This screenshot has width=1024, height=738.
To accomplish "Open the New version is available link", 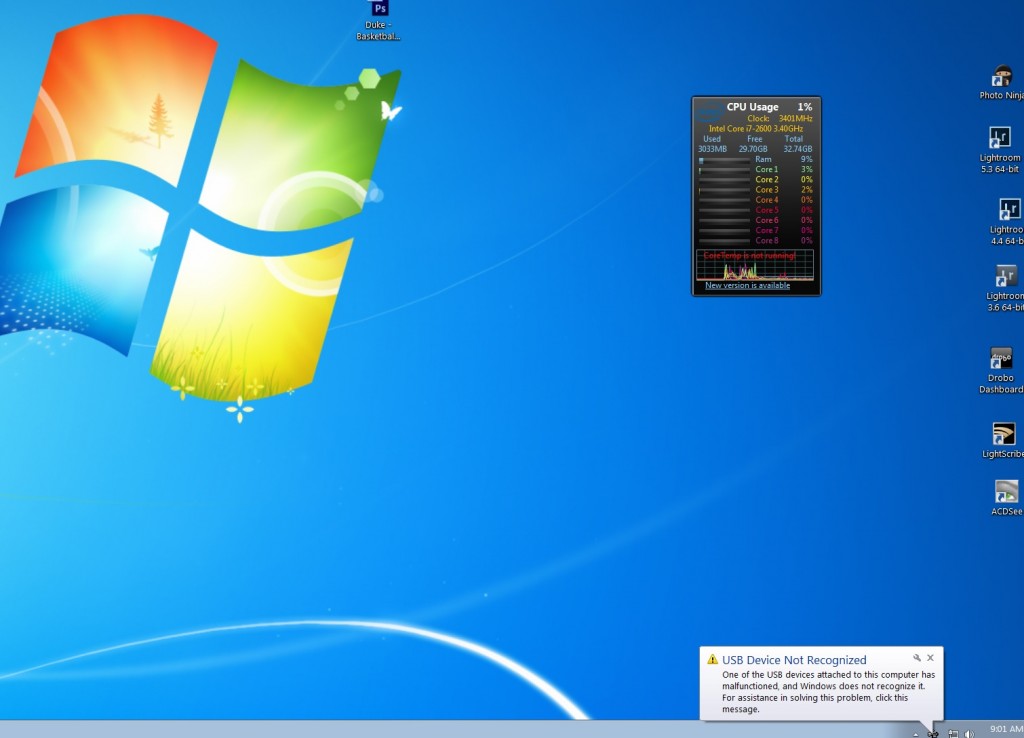I will [x=747, y=285].
